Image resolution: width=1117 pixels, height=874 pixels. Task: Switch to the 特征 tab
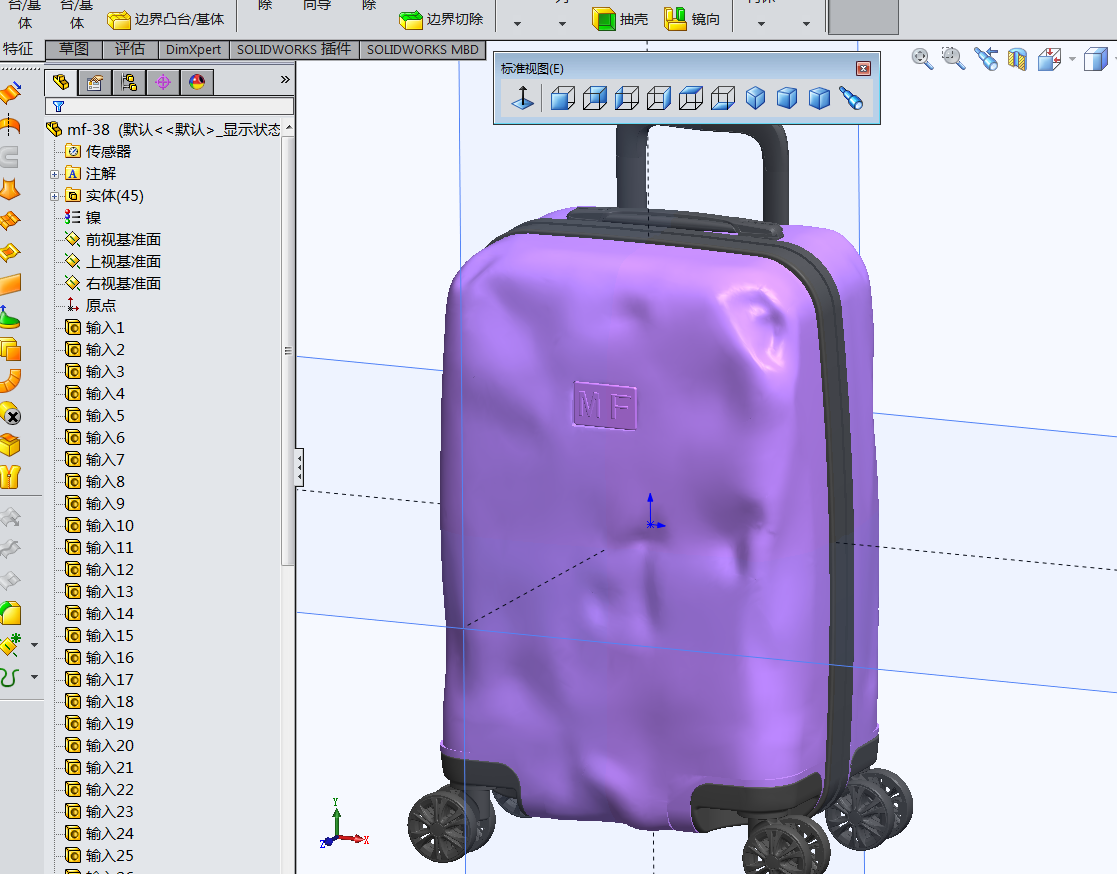[x=19, y=49]
